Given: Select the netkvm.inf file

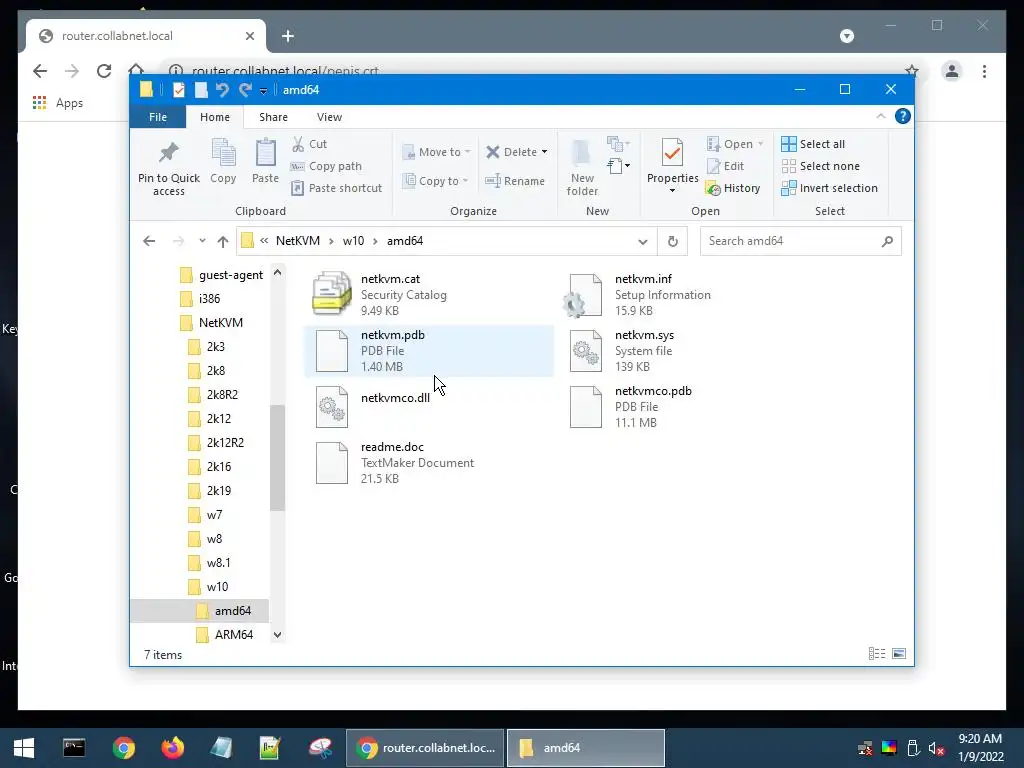Looking at the screenshot, I should [682, 295].
